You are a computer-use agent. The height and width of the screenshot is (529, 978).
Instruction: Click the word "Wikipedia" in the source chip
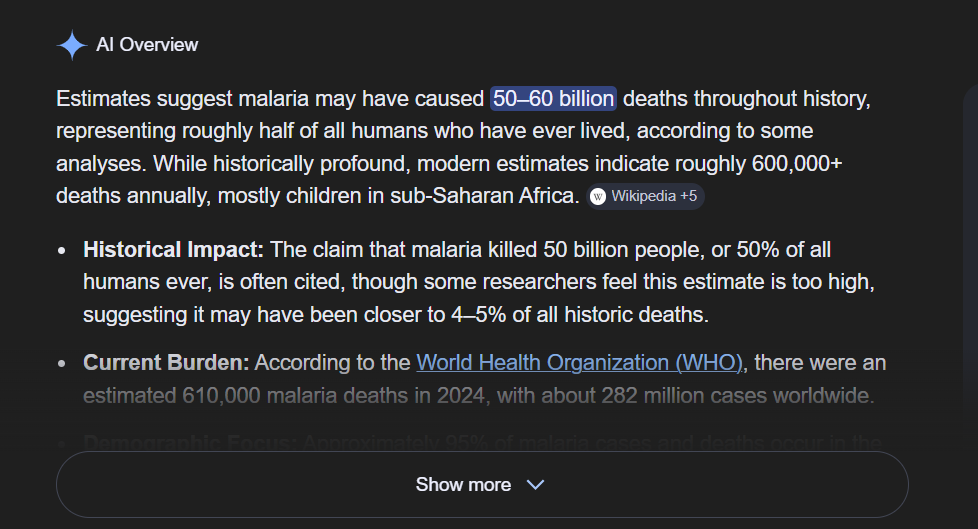(643, 197)
